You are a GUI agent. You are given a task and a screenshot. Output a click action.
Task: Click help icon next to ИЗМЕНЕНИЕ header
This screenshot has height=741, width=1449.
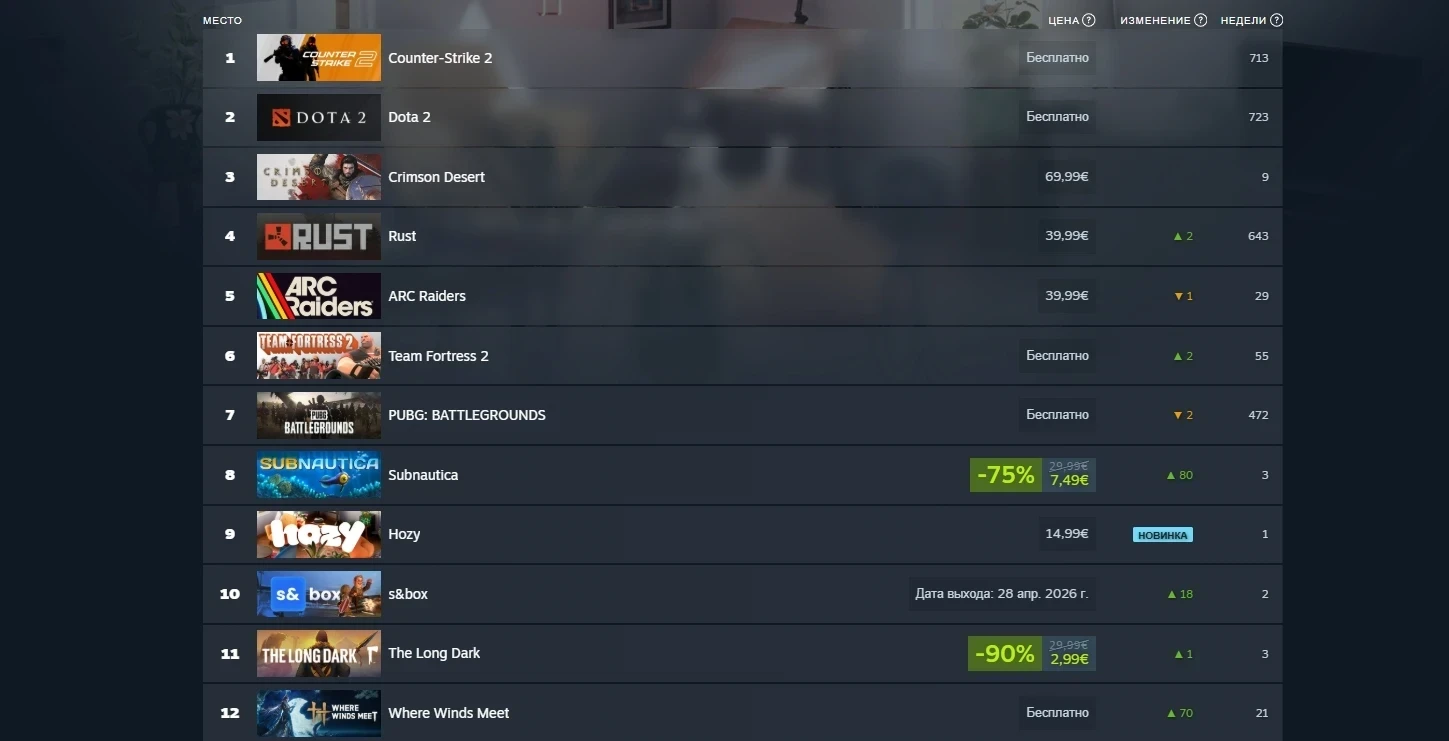tap(1200, 20)
